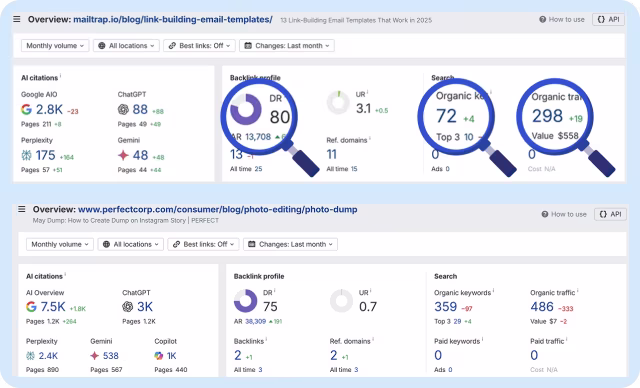Click API button in perfectcorp panel
Viewport: 640px width, 388px height.
[x=610, y=214]
